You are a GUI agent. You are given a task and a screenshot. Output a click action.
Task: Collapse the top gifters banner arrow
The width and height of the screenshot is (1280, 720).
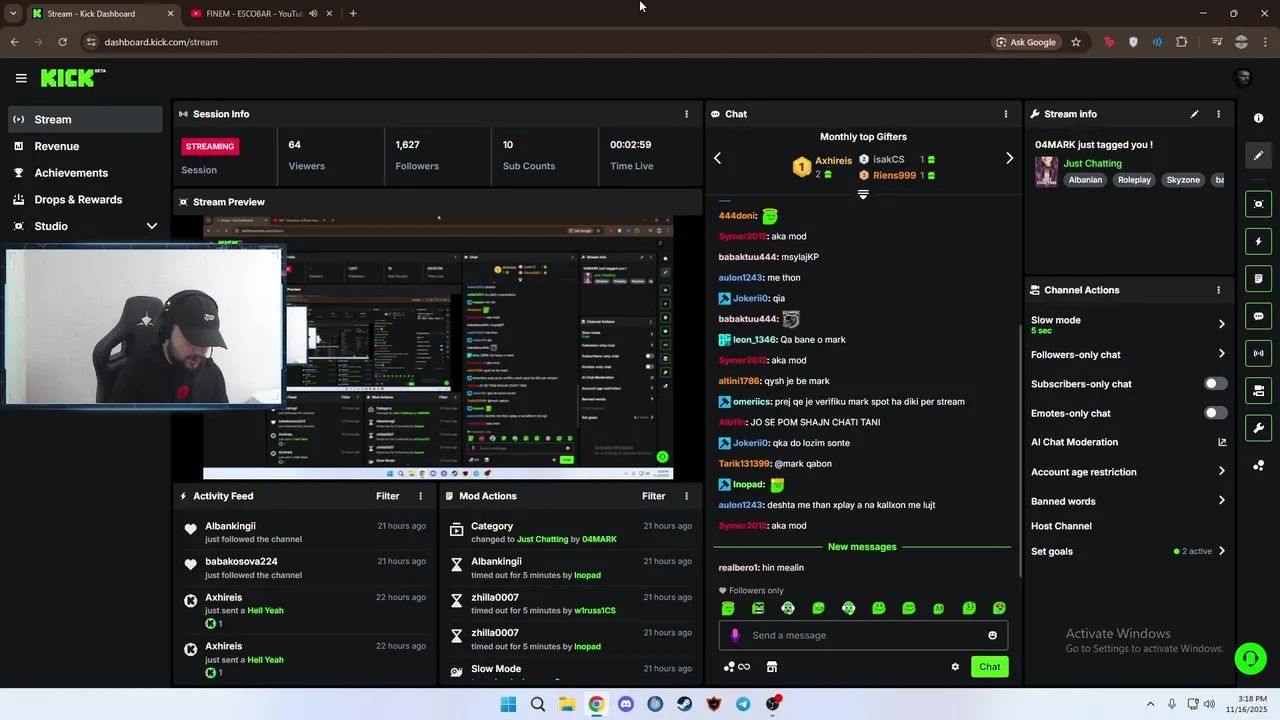[863, 194]
